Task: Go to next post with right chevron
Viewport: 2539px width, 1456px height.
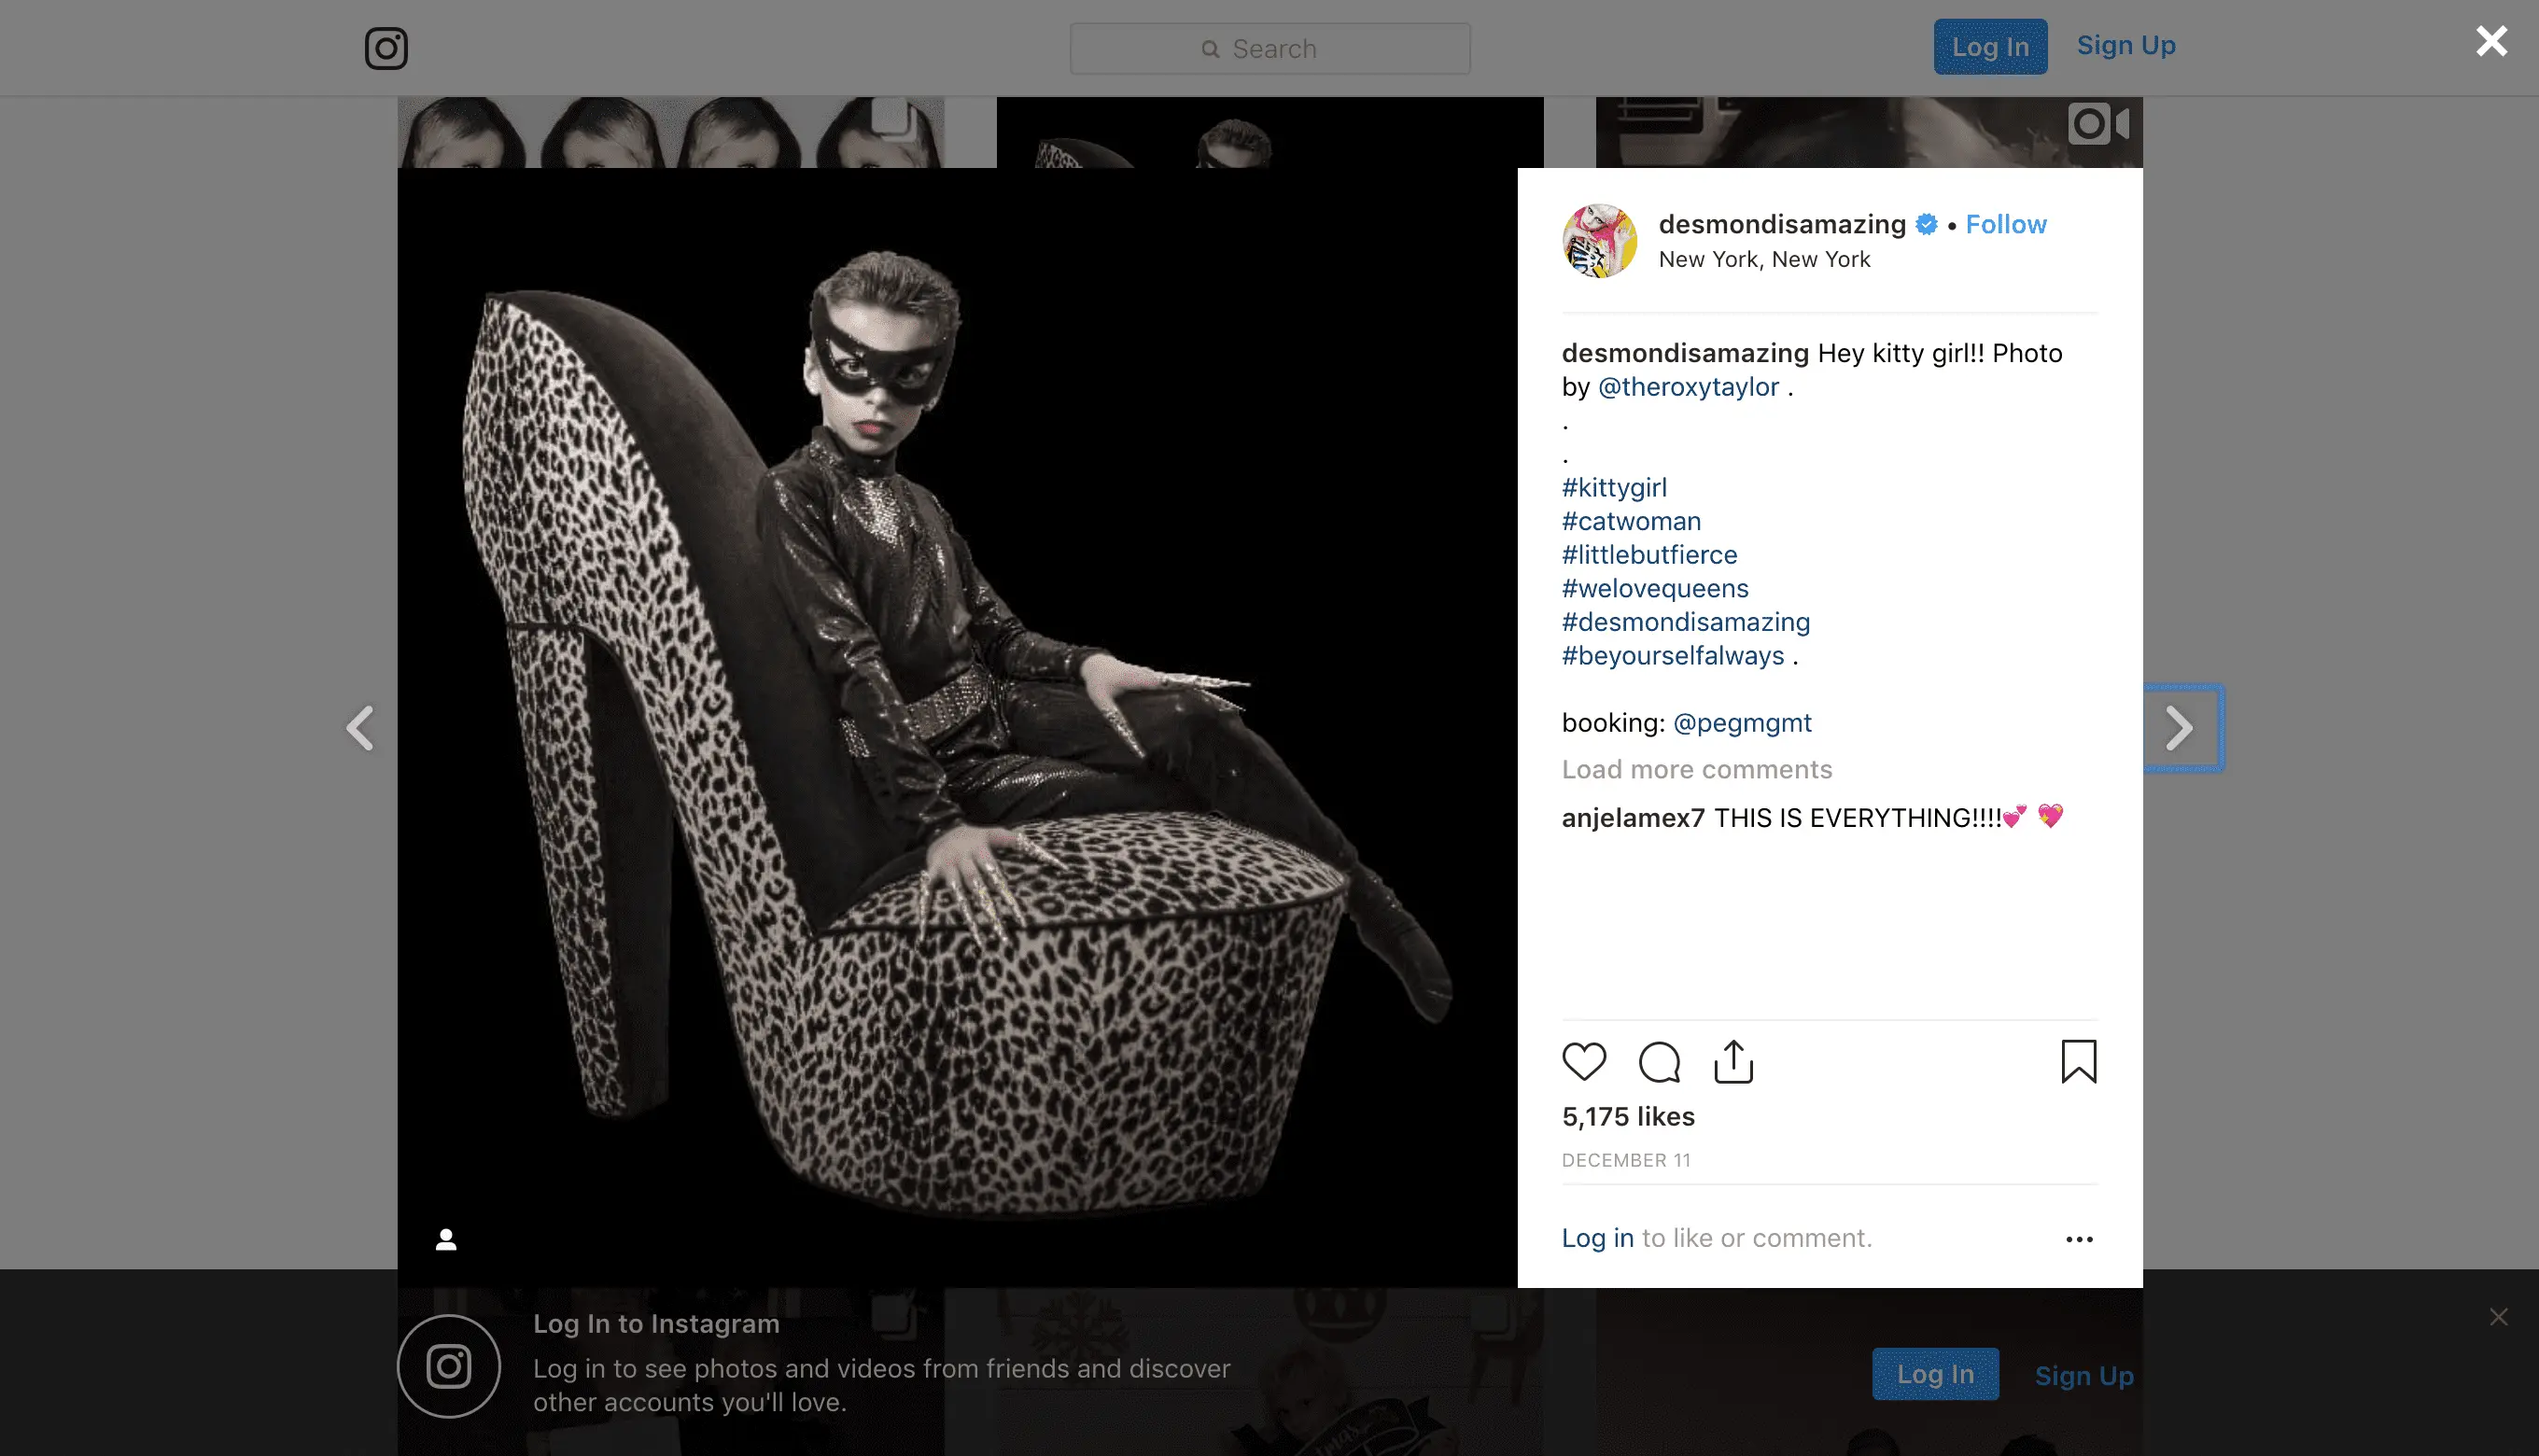Action: click(2181, 728)
